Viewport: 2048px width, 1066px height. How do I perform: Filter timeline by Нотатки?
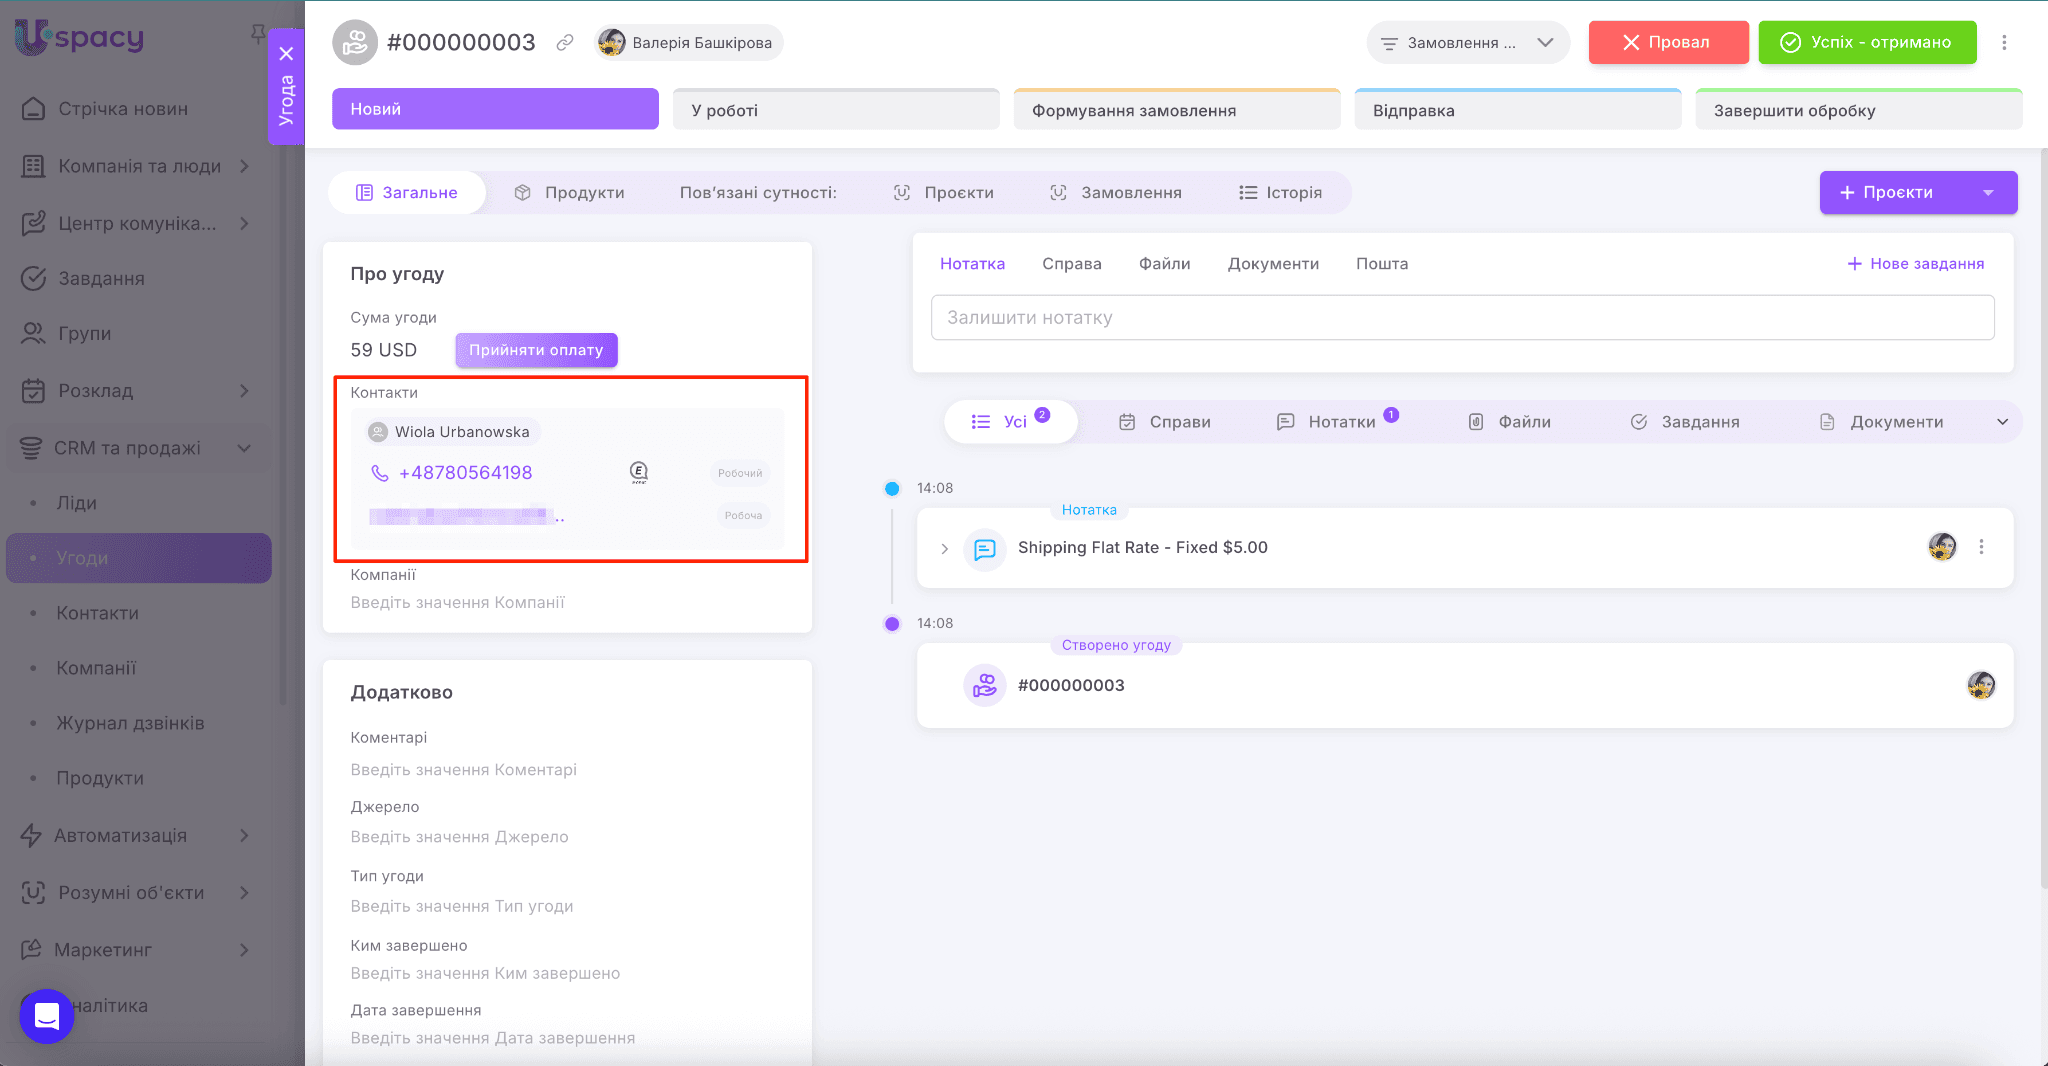coord(1337,422)
